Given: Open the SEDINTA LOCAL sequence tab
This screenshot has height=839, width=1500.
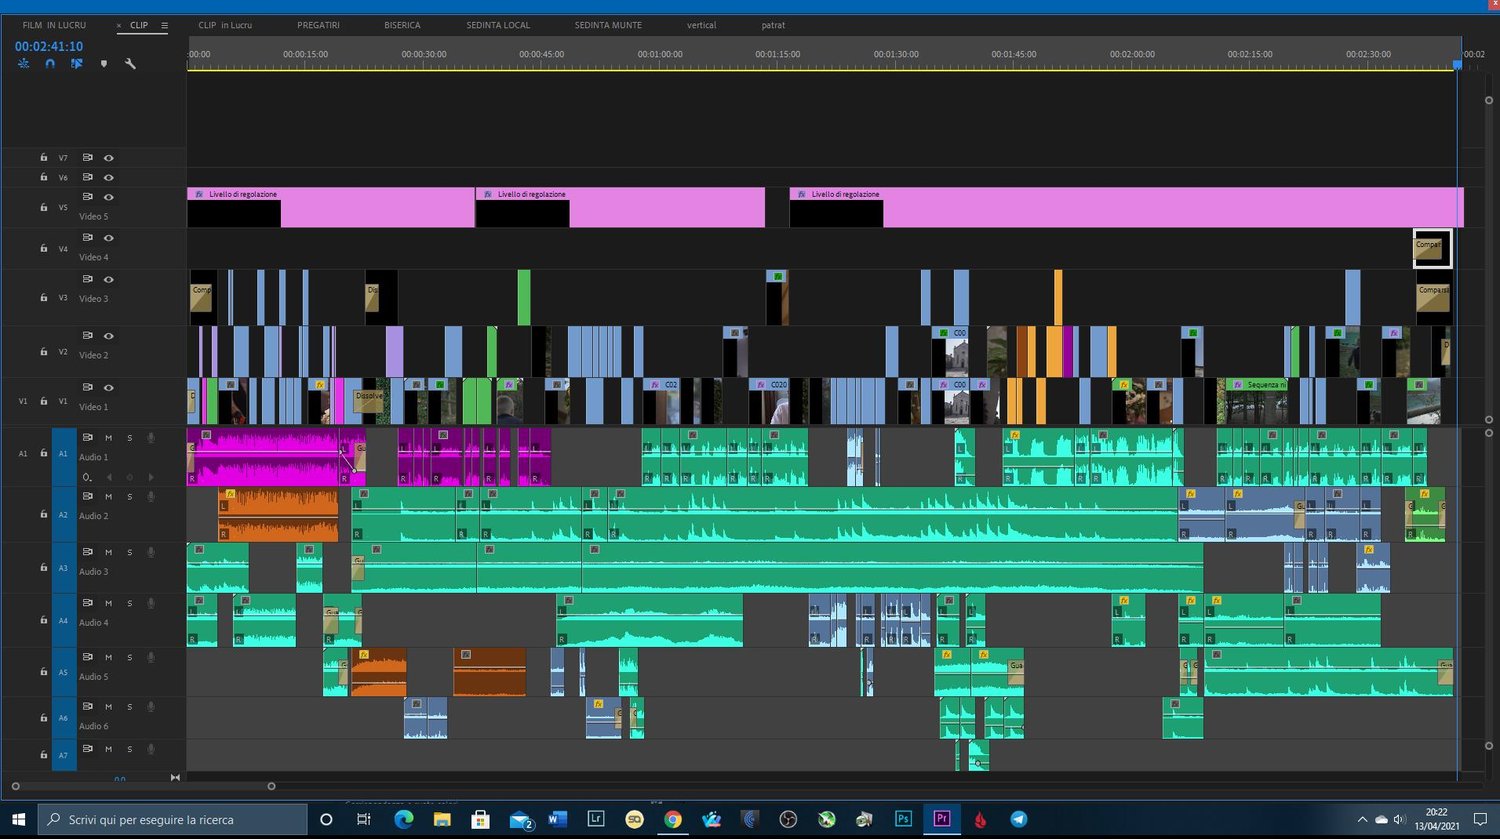Looking at the screenshot, I should coord(498,25).
